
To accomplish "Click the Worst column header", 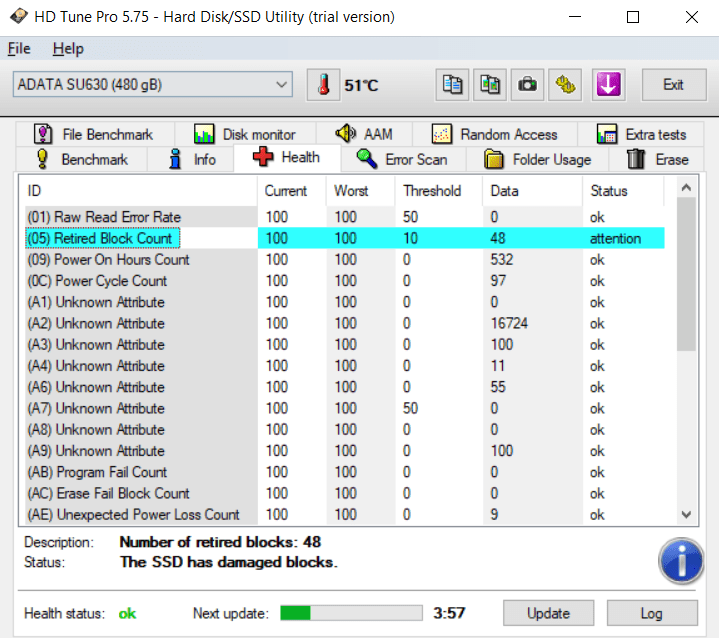I will [360, 191].
